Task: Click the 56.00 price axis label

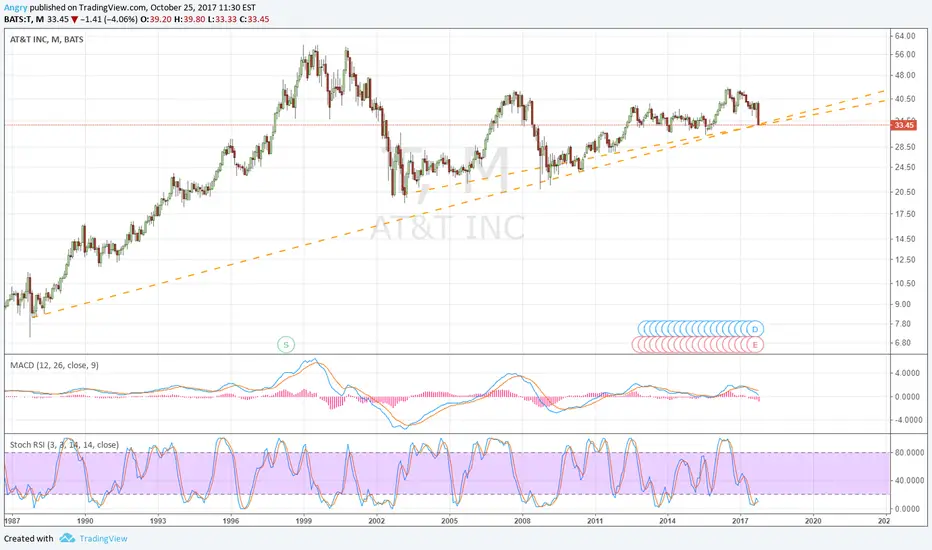Action: (905, 54)
